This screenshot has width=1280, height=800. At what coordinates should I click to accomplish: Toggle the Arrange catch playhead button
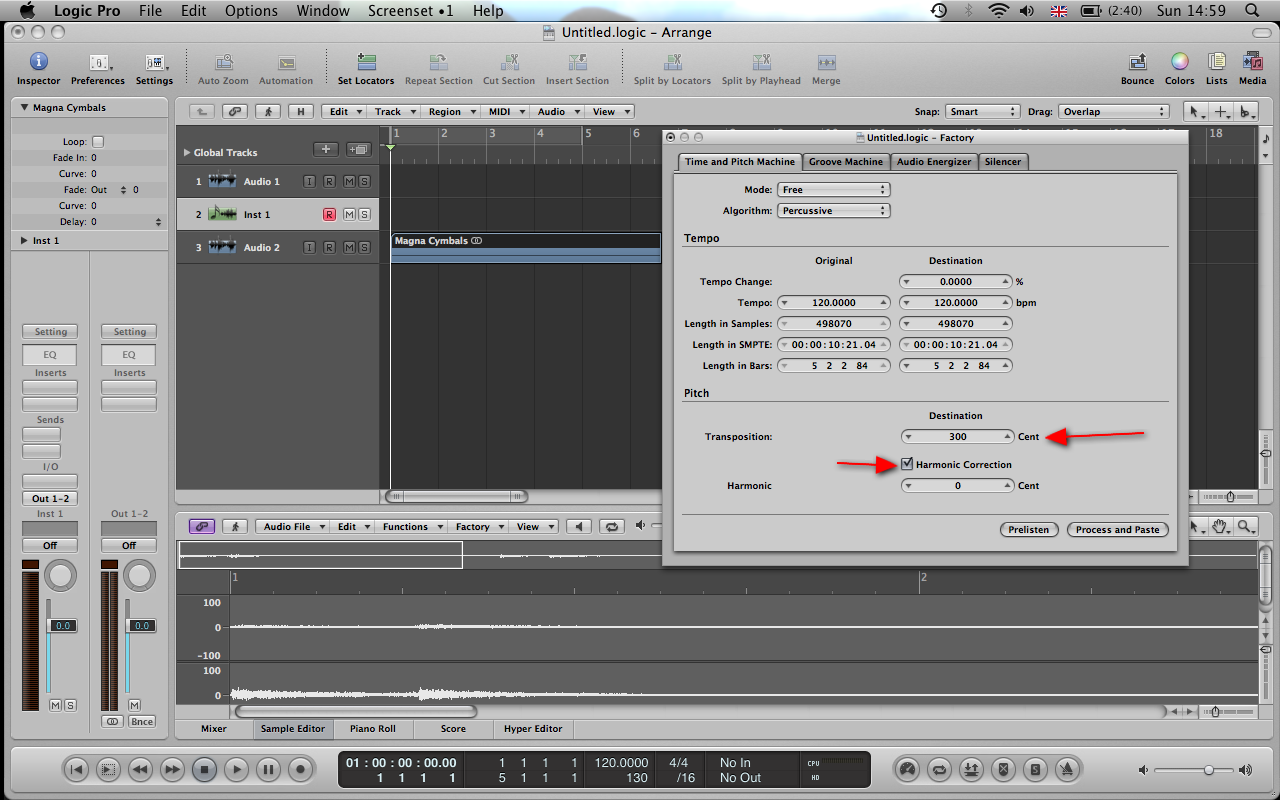[268, 112]
